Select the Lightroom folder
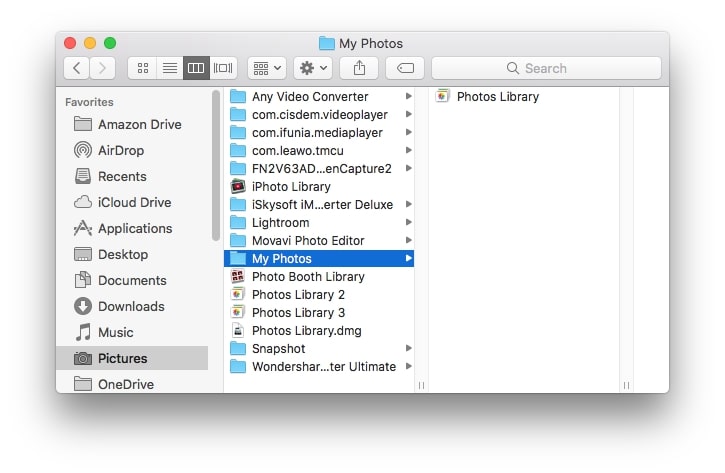The image size is (725, 473). (319, 222)
